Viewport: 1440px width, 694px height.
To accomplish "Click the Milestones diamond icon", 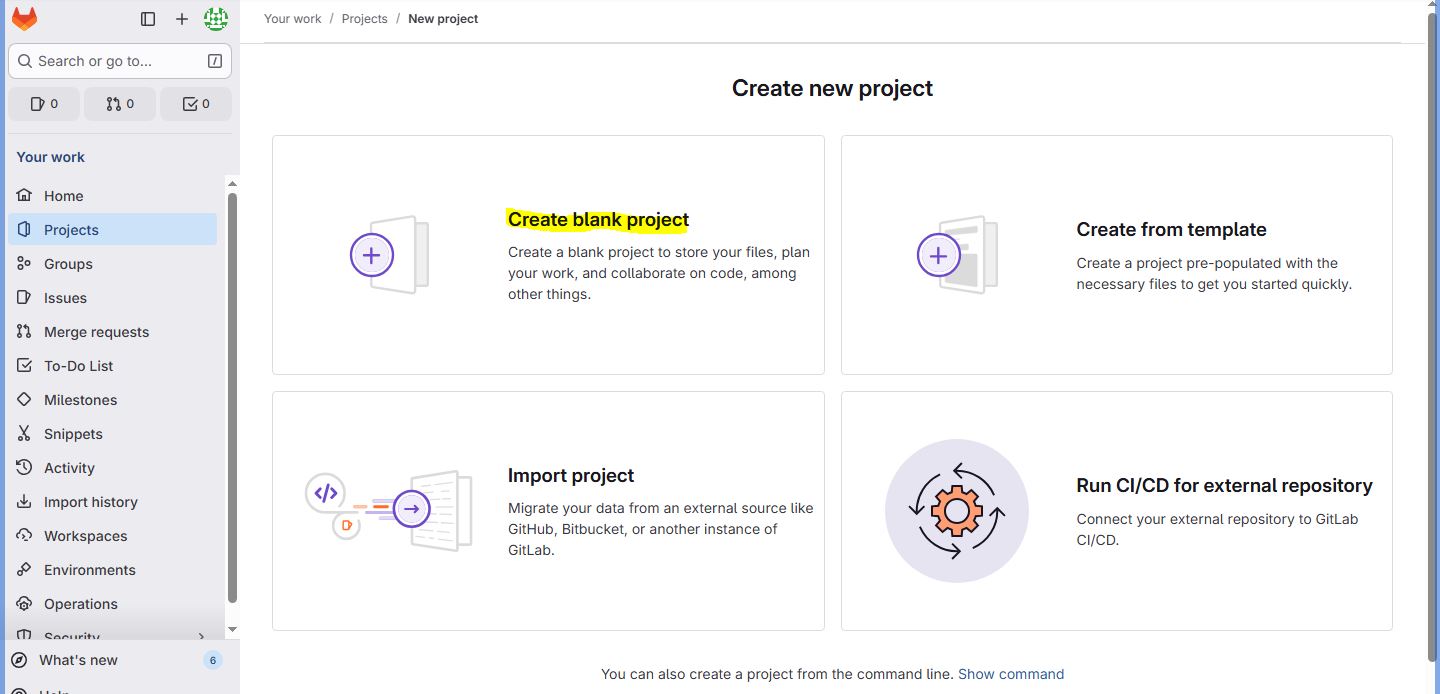I will point(25,400).
